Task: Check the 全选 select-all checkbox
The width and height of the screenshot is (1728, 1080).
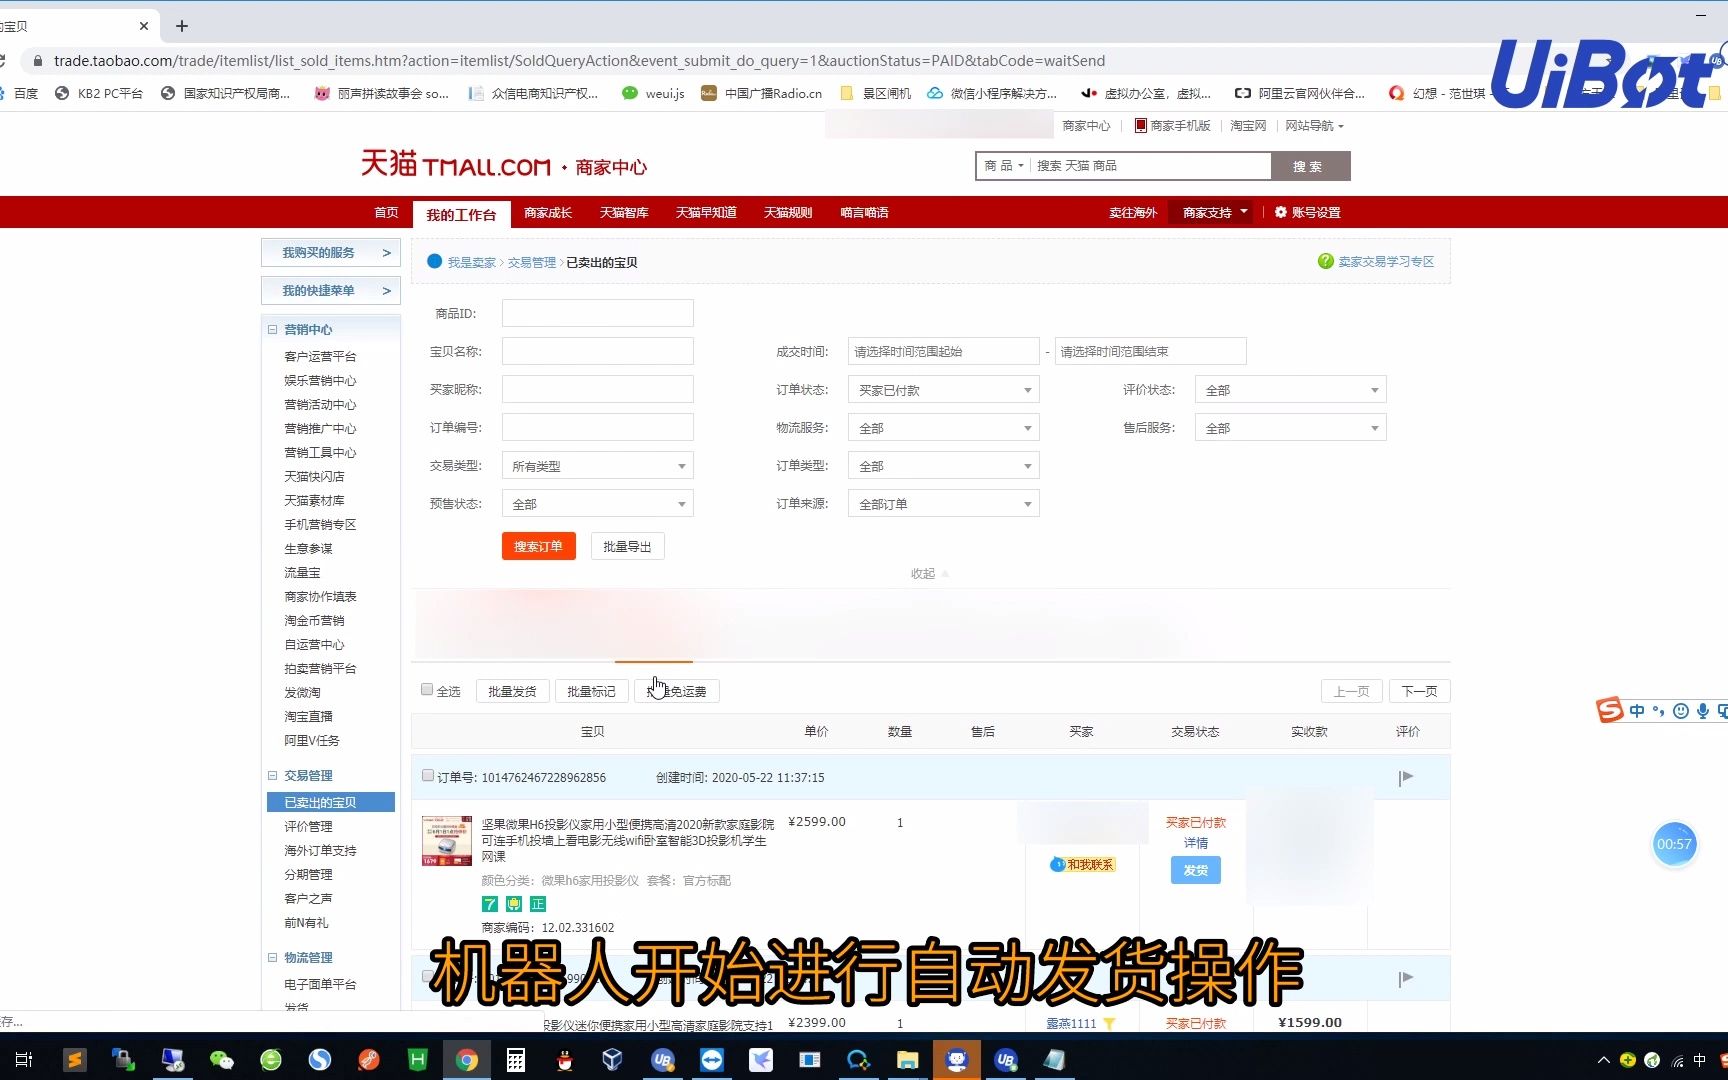Action: click(427, 690)
